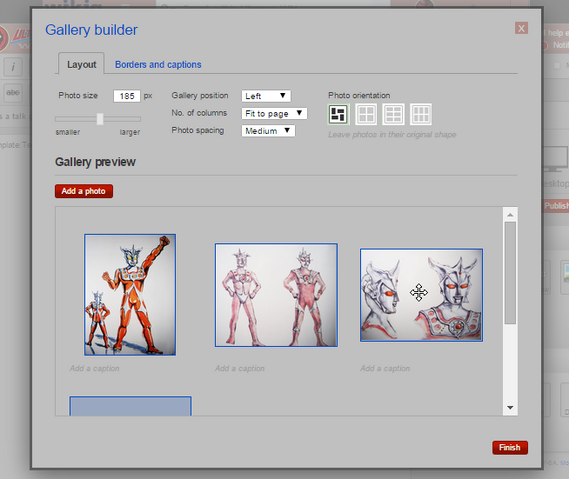569x479 pixels.
Task: Switch to Borders and captions tab
Action: [158, 65]
